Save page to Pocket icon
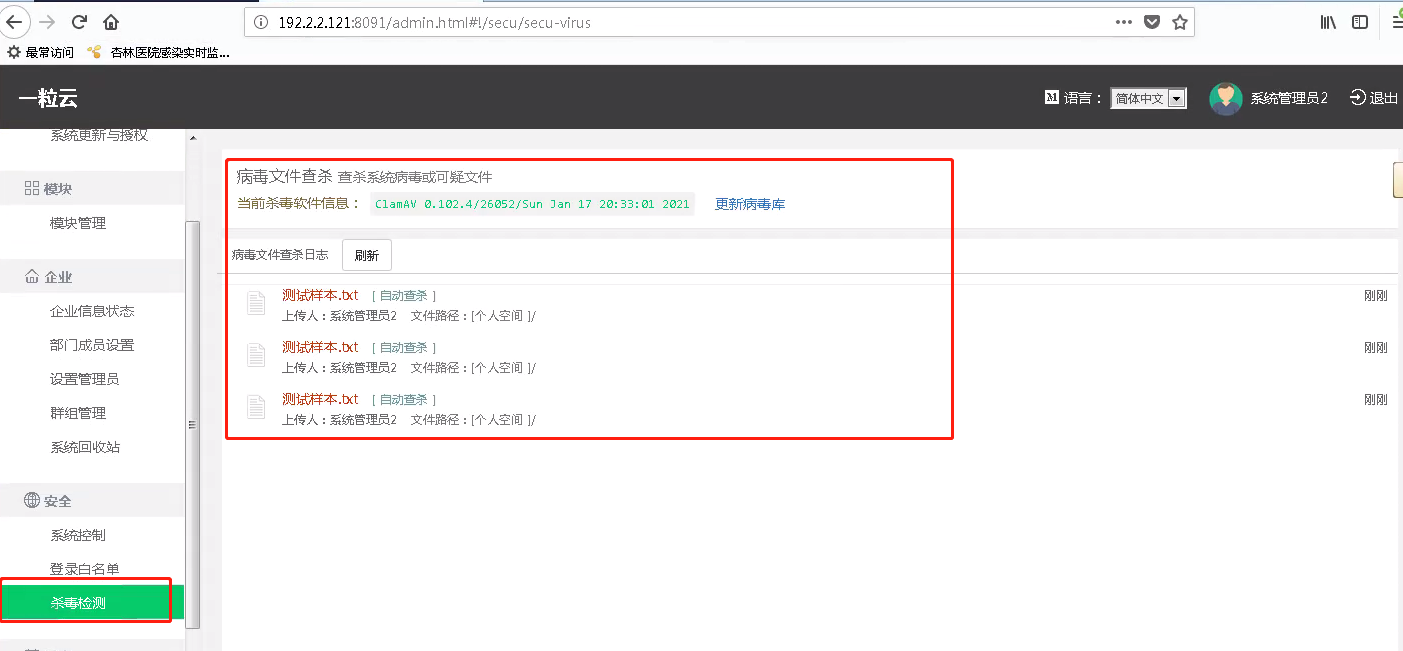 (x=1152, y=22)
